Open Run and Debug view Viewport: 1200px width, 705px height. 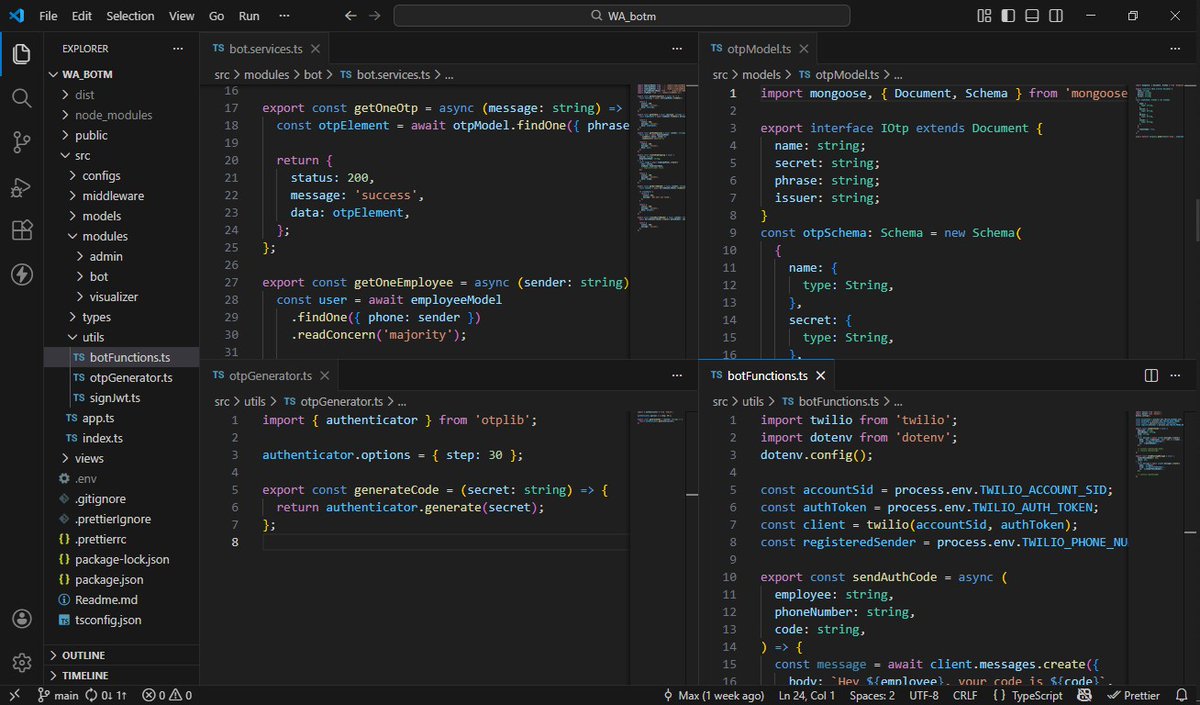21,186
